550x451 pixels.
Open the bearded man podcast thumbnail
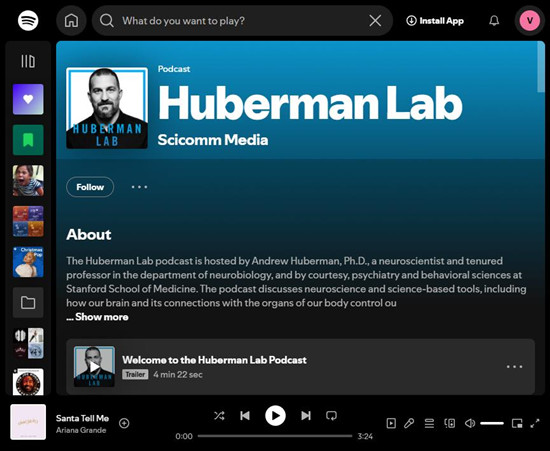coord(28,382)
